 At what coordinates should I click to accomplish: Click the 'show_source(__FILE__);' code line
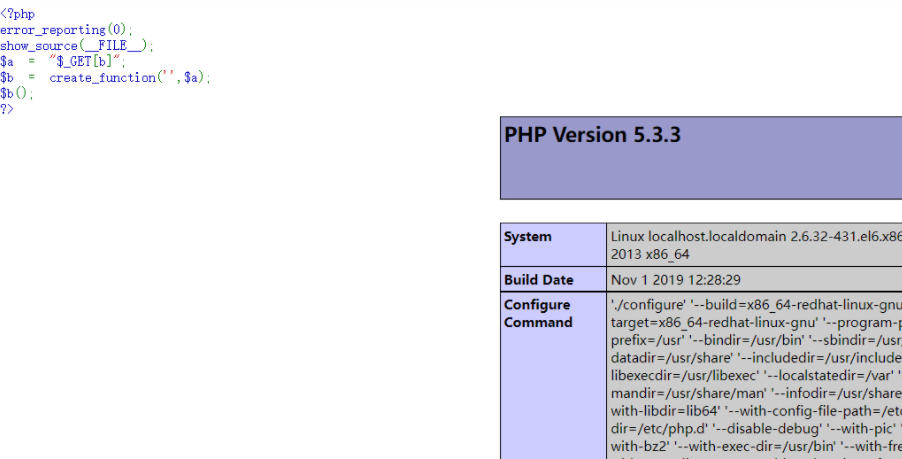click(77, 46)
